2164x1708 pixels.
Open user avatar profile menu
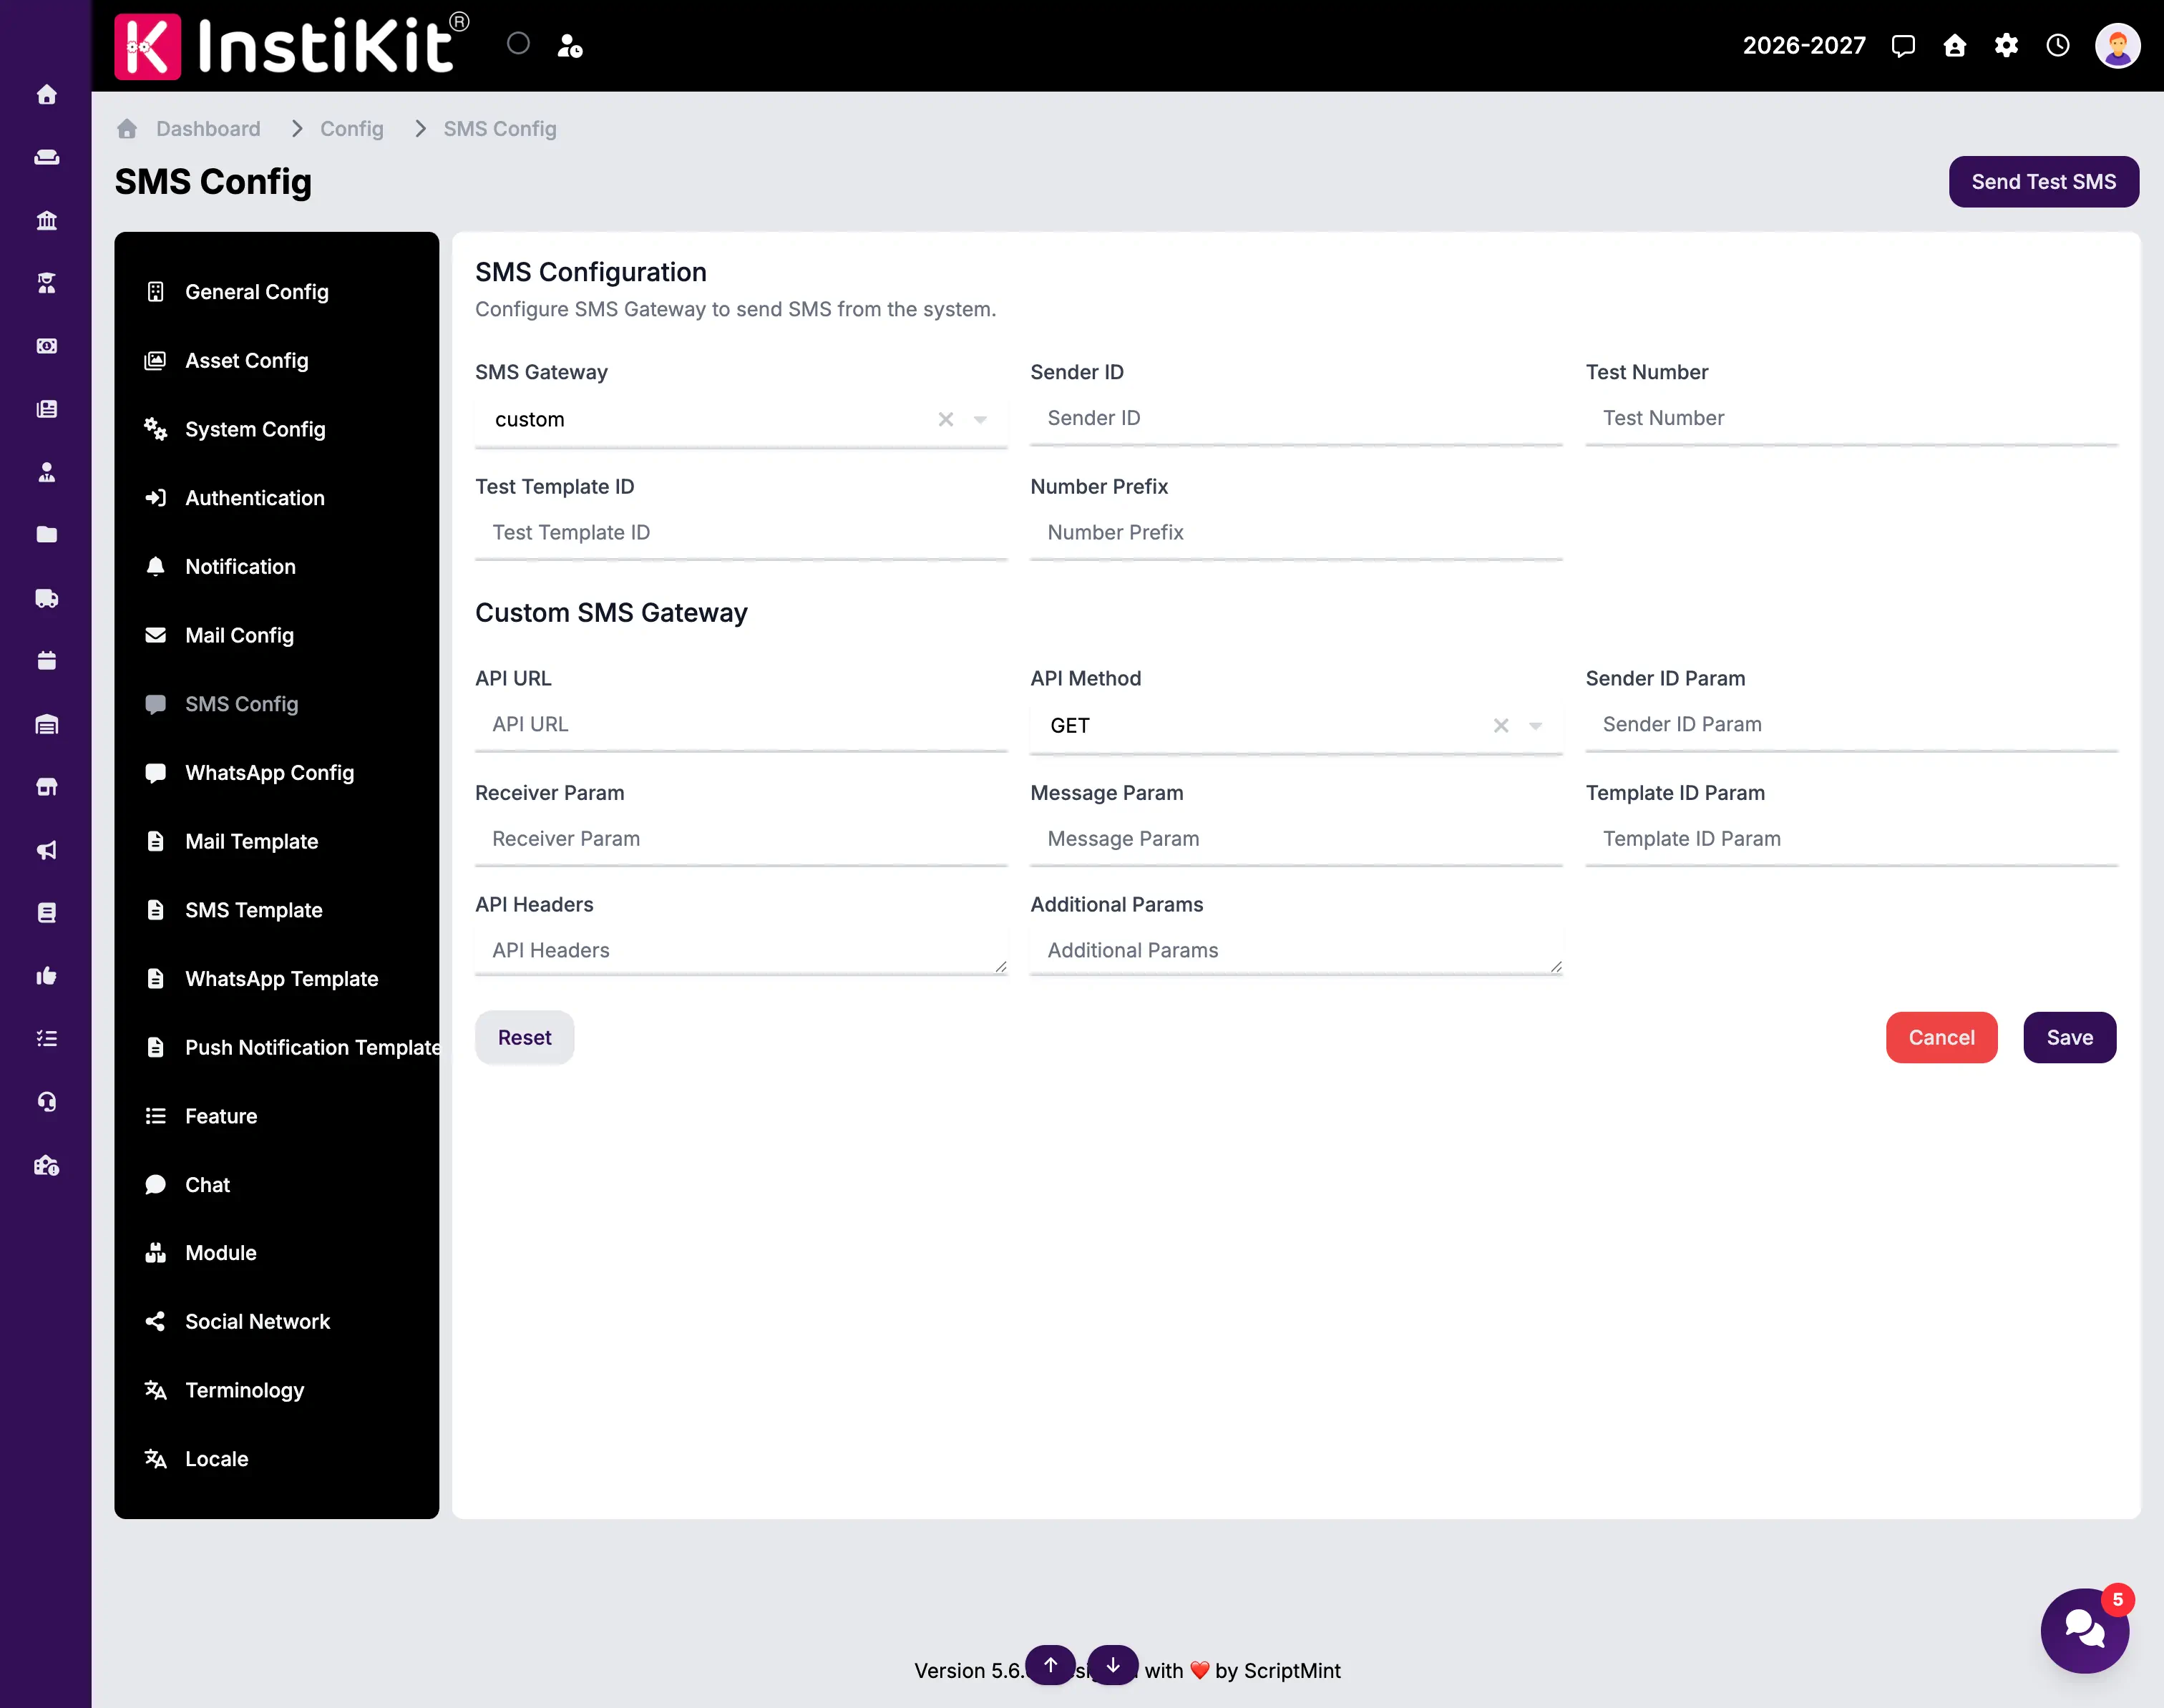point(2117,46)
